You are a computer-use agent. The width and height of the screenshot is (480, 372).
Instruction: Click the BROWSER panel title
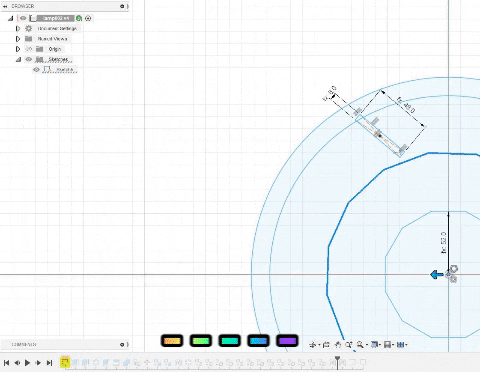click(x=23, y=6)
